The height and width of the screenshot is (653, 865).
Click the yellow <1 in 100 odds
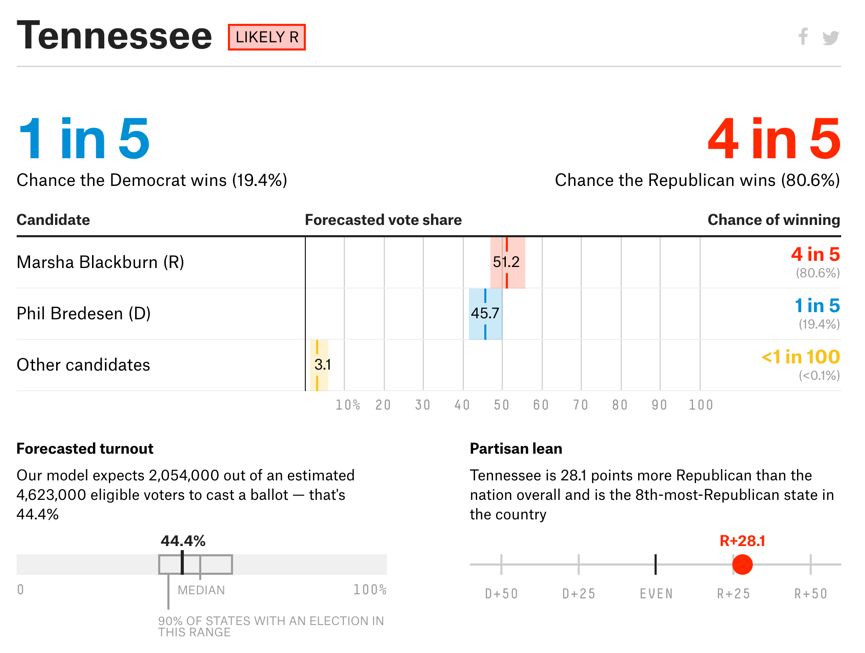[x=800, y=357]
